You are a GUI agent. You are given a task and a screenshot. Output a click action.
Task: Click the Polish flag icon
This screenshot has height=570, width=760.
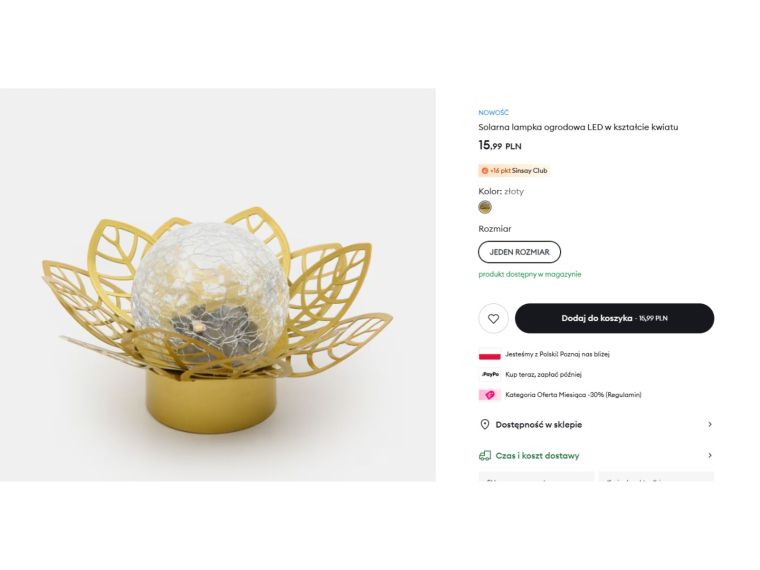[x=489, y=354]
